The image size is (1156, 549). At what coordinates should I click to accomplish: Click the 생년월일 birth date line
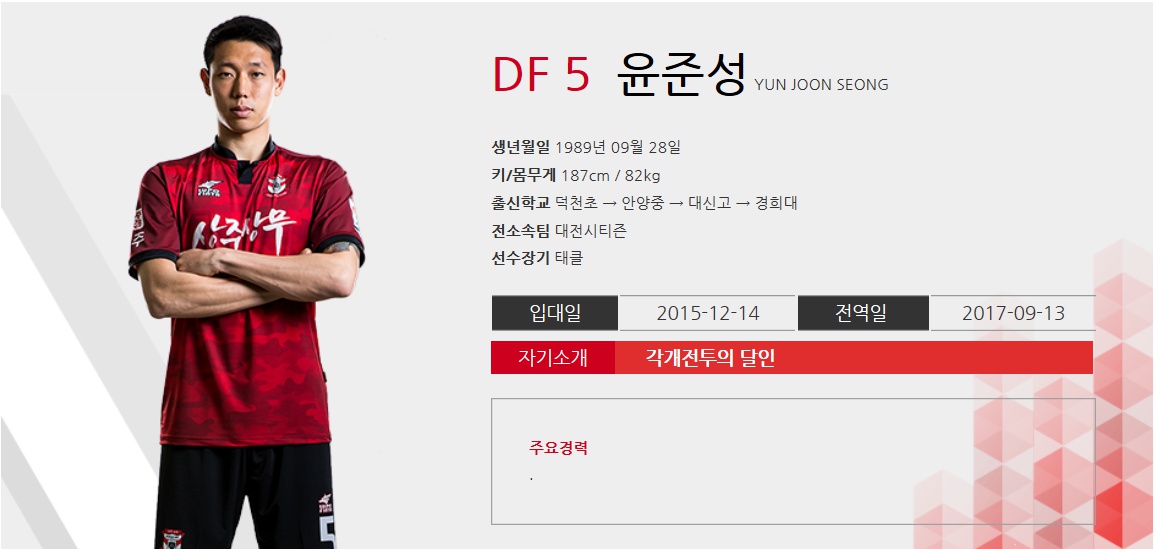pos(586,147)
